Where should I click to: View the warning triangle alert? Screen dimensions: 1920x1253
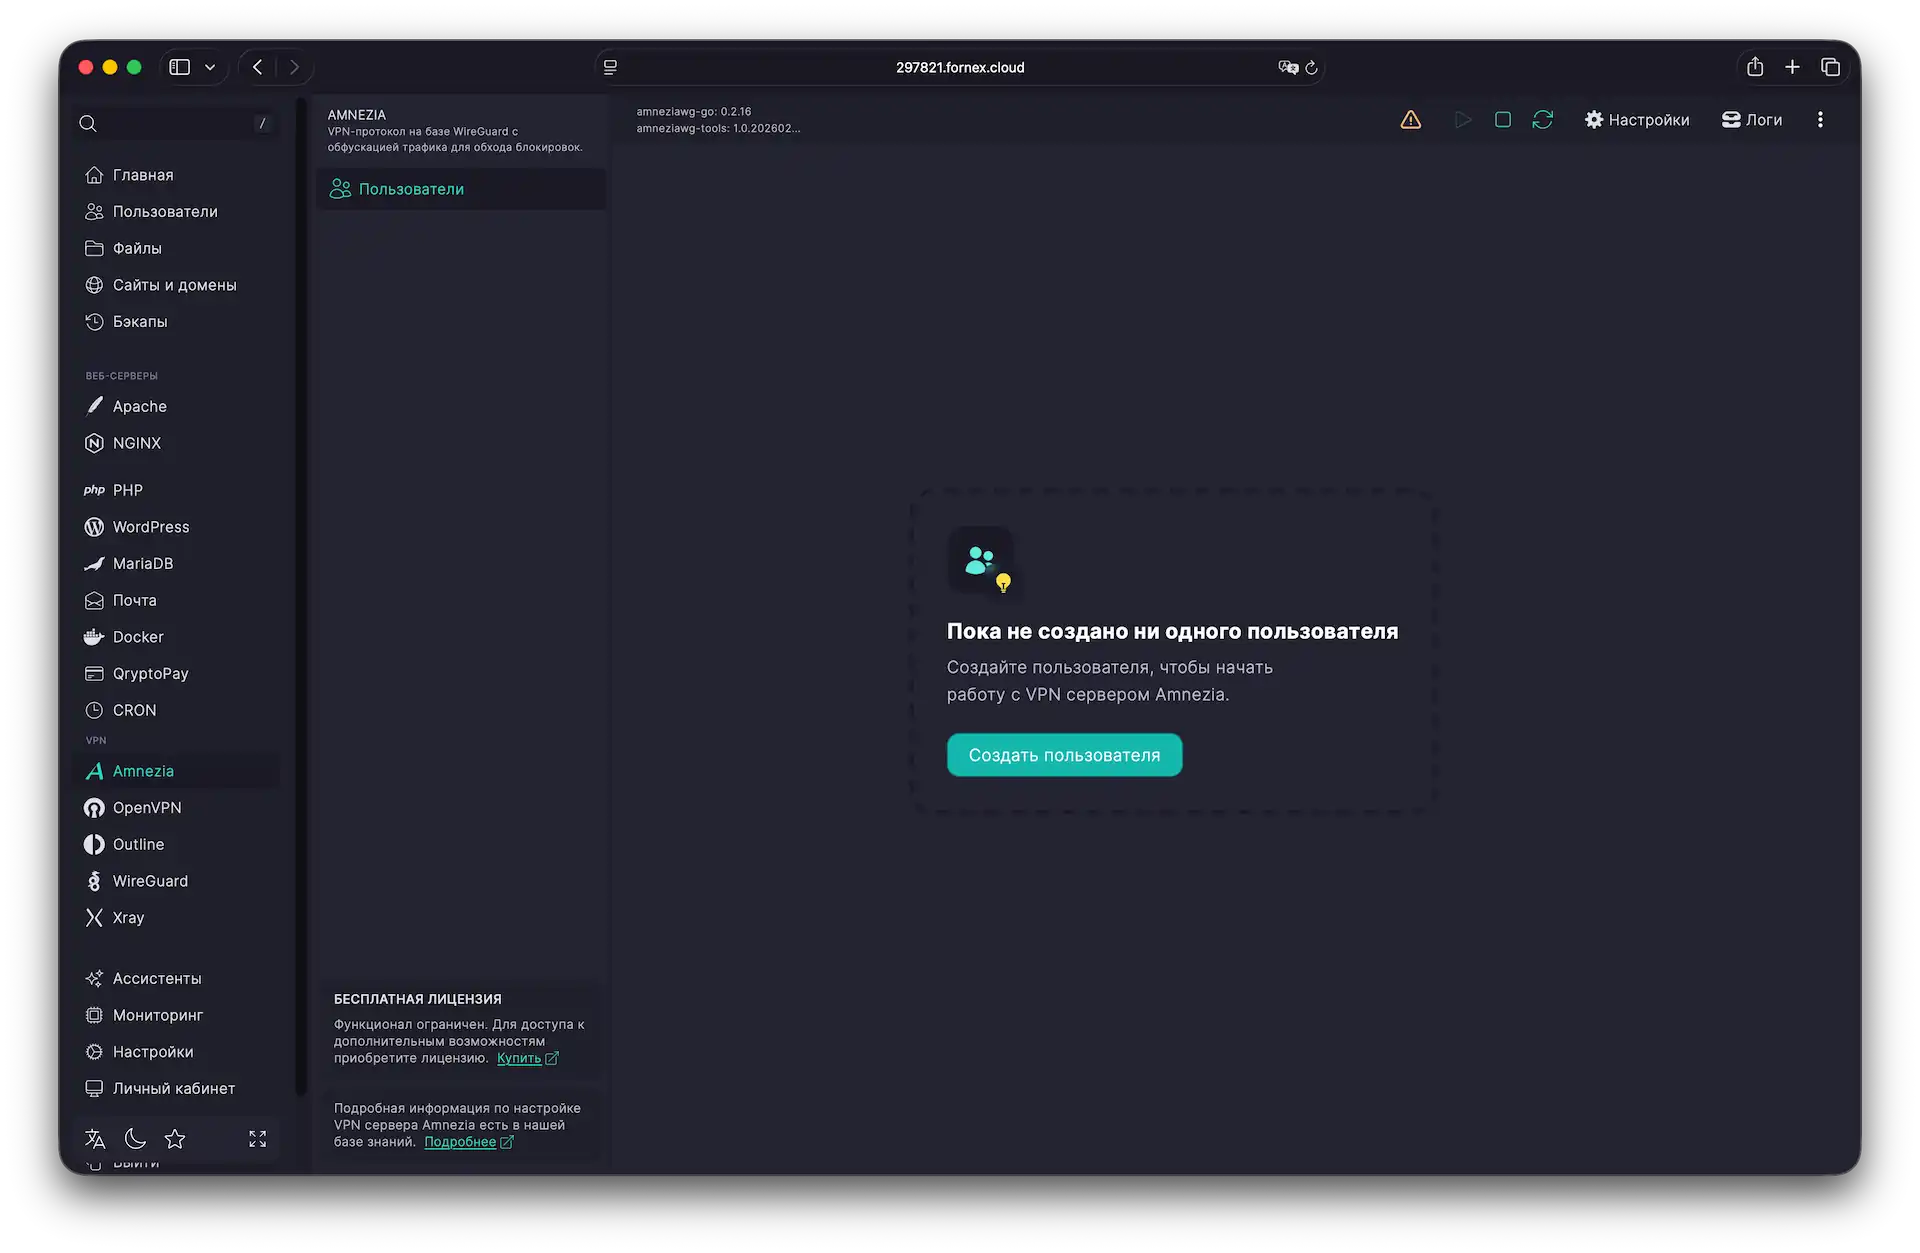coord(1410,119)
